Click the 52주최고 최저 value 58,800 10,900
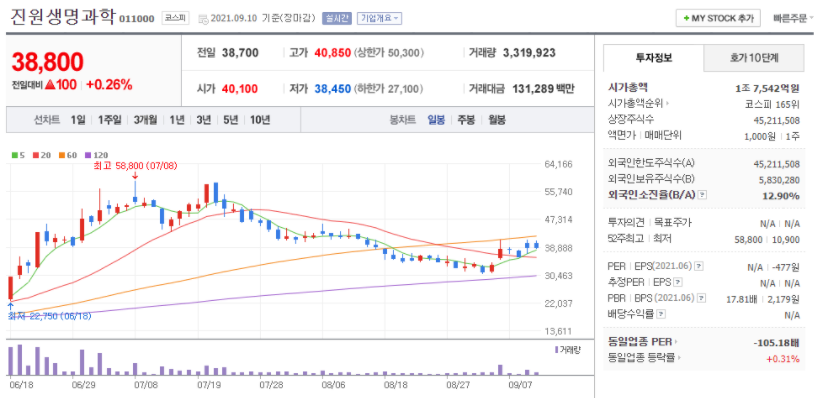 point(766,239)
